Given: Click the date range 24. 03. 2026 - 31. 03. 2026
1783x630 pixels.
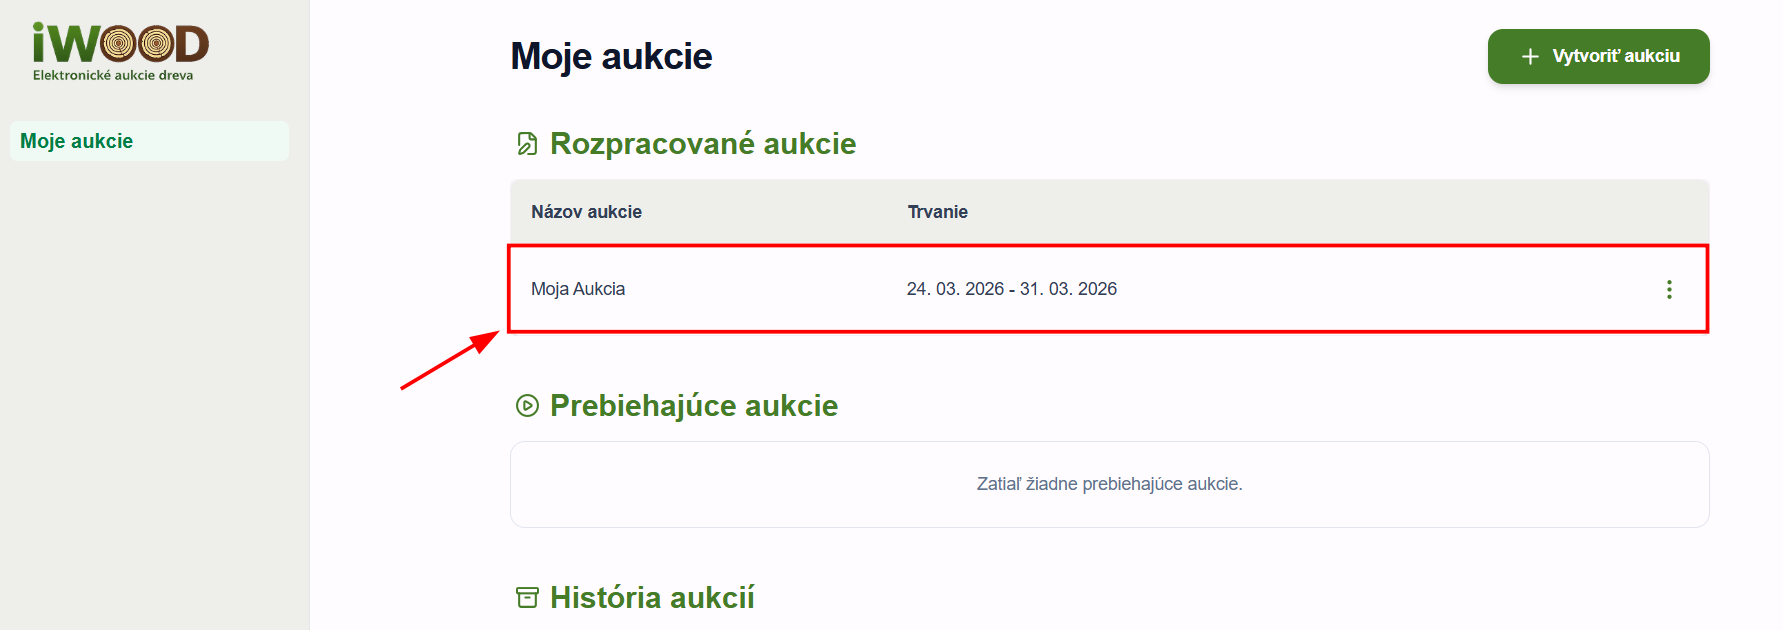Looking at the screenshot, I should coord(1011,289).
